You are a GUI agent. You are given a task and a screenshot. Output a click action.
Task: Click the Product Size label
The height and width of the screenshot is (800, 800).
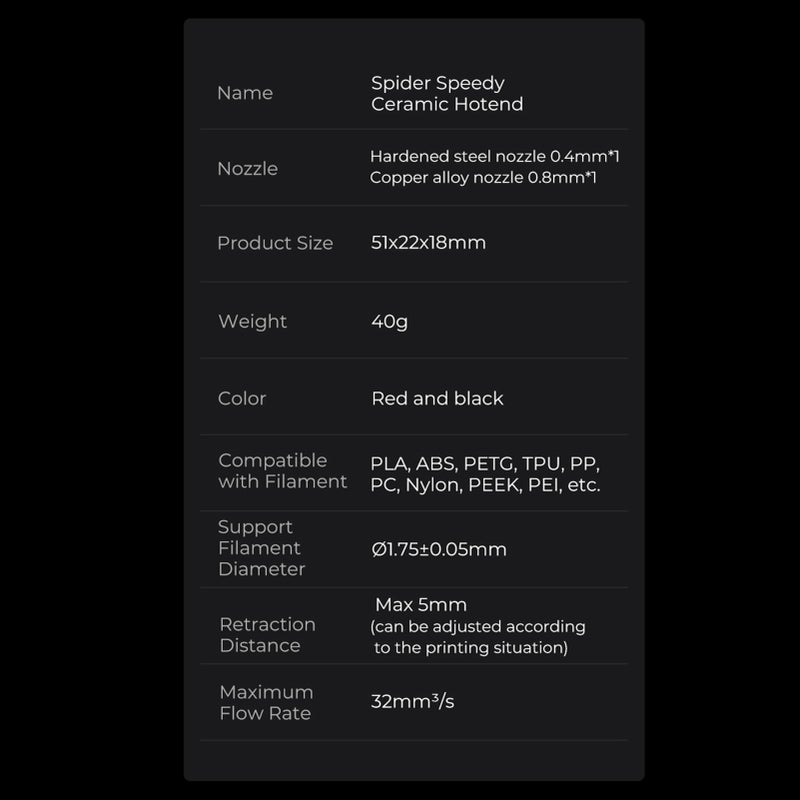(x=275, y=243)
